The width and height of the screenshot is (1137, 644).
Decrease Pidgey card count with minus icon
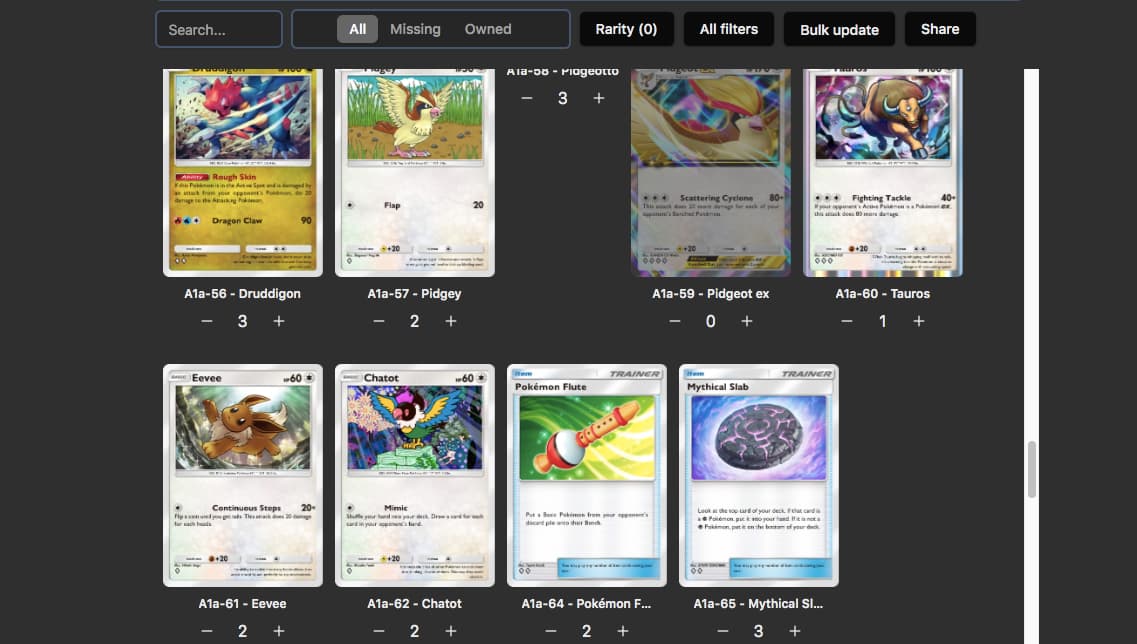(x=379, y=321)
